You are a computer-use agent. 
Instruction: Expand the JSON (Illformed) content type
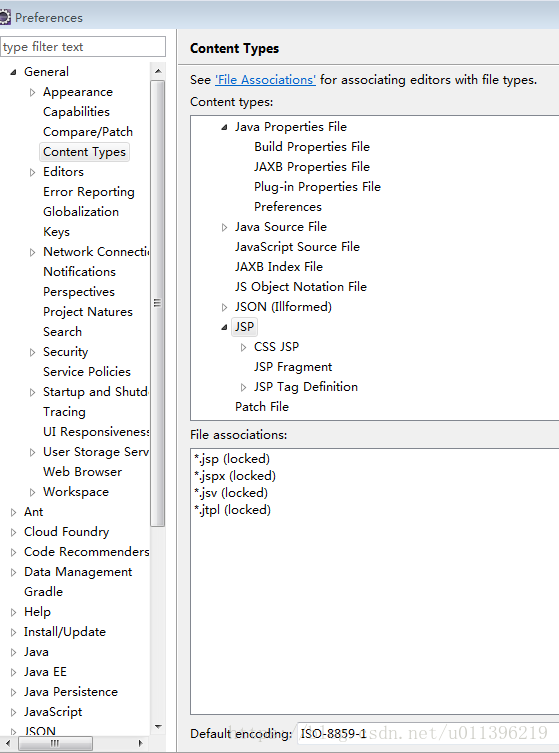coord(224,307)
